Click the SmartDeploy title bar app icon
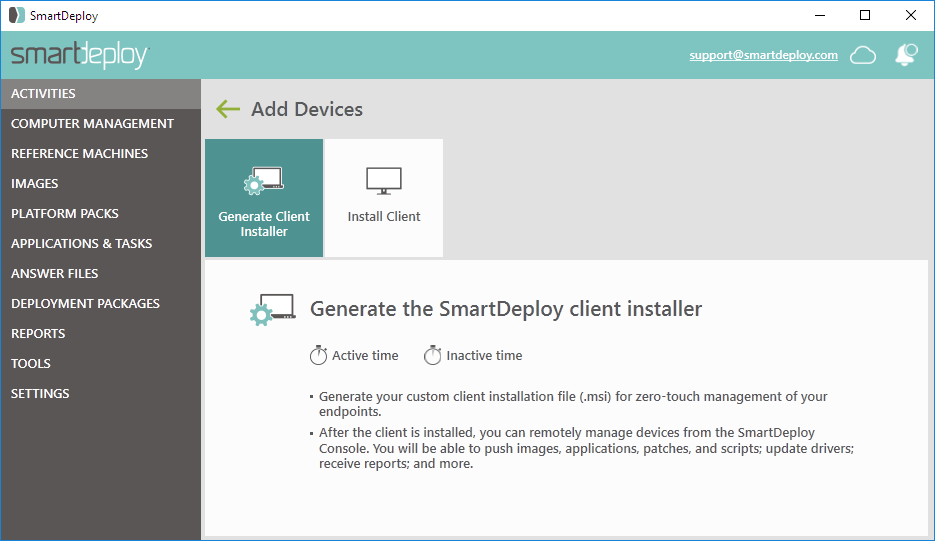The image size is (935, 541). tap(17, 16)
